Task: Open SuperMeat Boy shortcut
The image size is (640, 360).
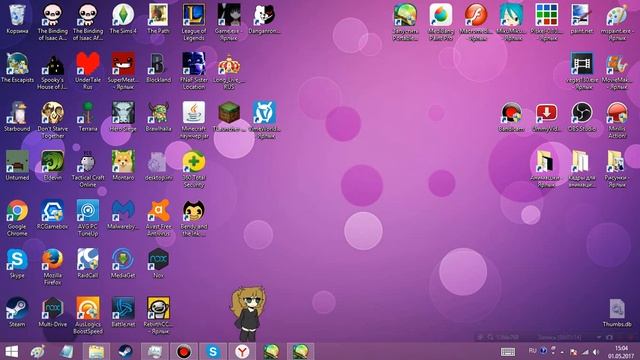Action: coord(123,71)
